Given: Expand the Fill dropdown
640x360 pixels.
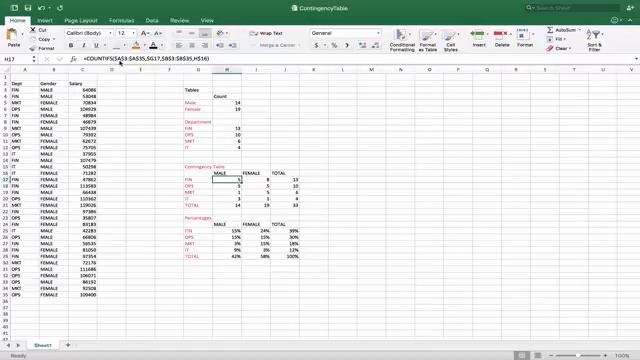Looking at the screenshot, I should pos(564,39).
